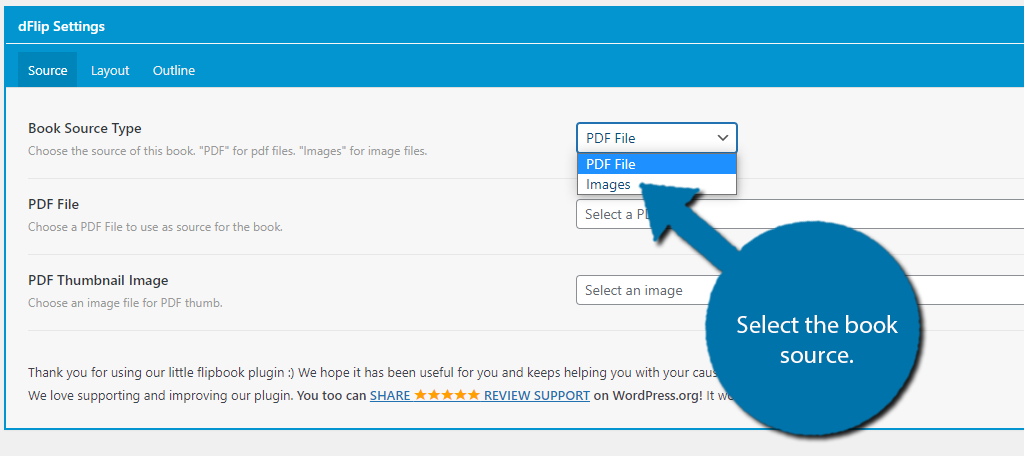Switch to the Source tab
Image resolution: width=1024 pixels, height=456 pixels.
pos(48,70)
